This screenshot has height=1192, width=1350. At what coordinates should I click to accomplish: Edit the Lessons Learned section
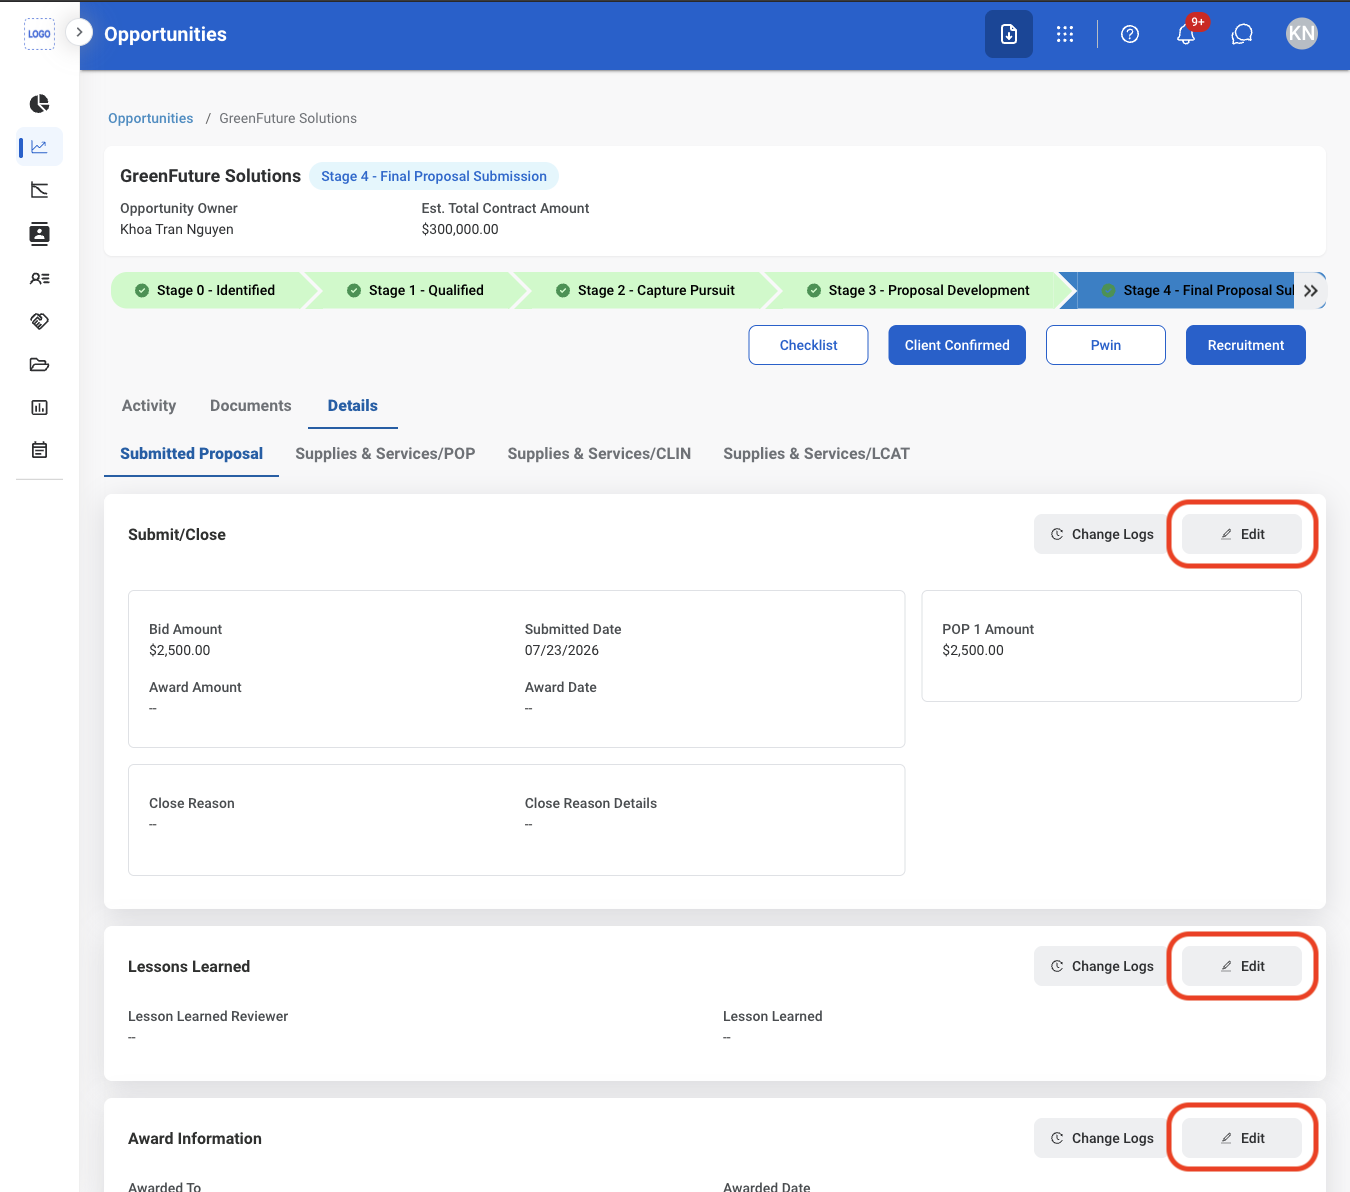1242,966
